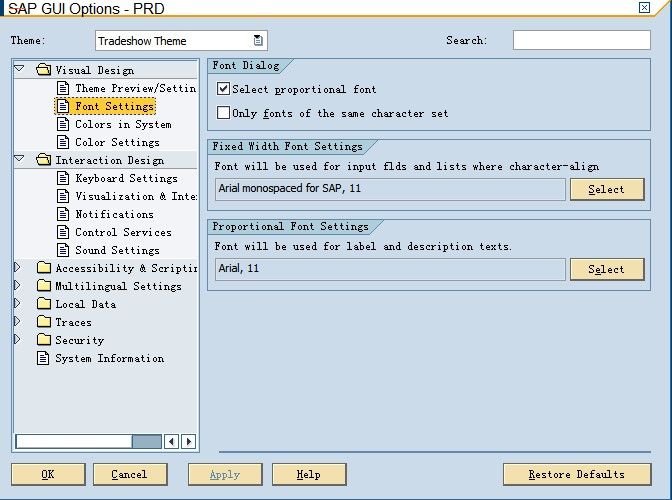Expand the Multilingual Settings node
672x500 pixels.
17,285
